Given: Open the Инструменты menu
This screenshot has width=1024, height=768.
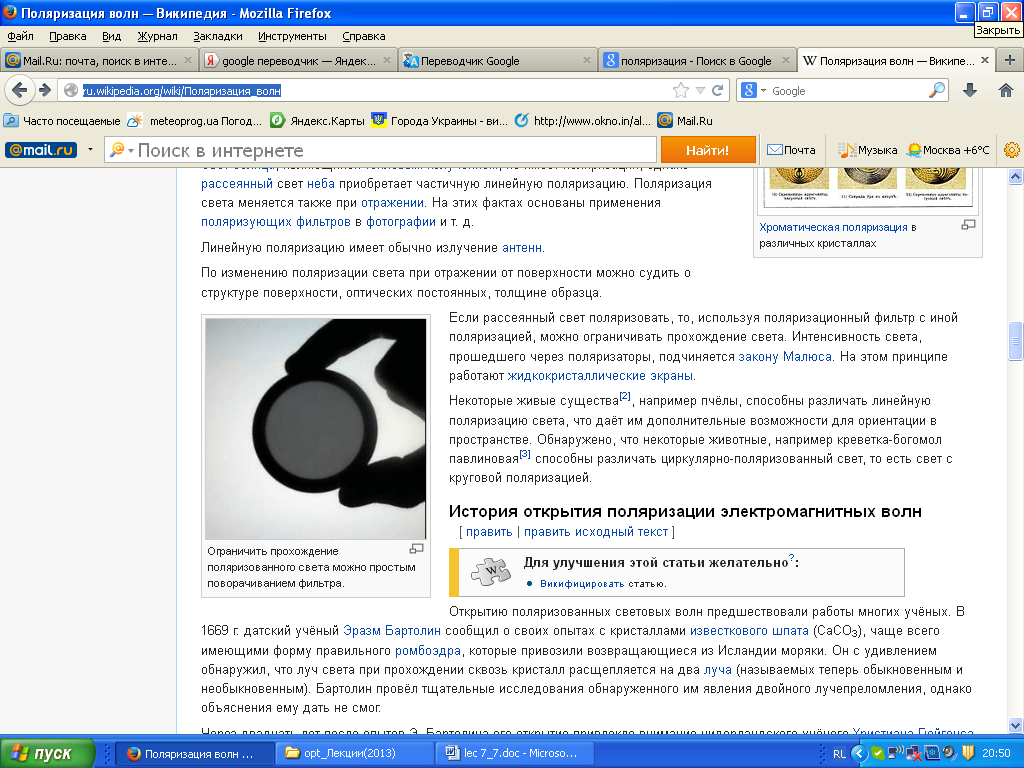Looking at the screenshot, I should pos(292,36).
